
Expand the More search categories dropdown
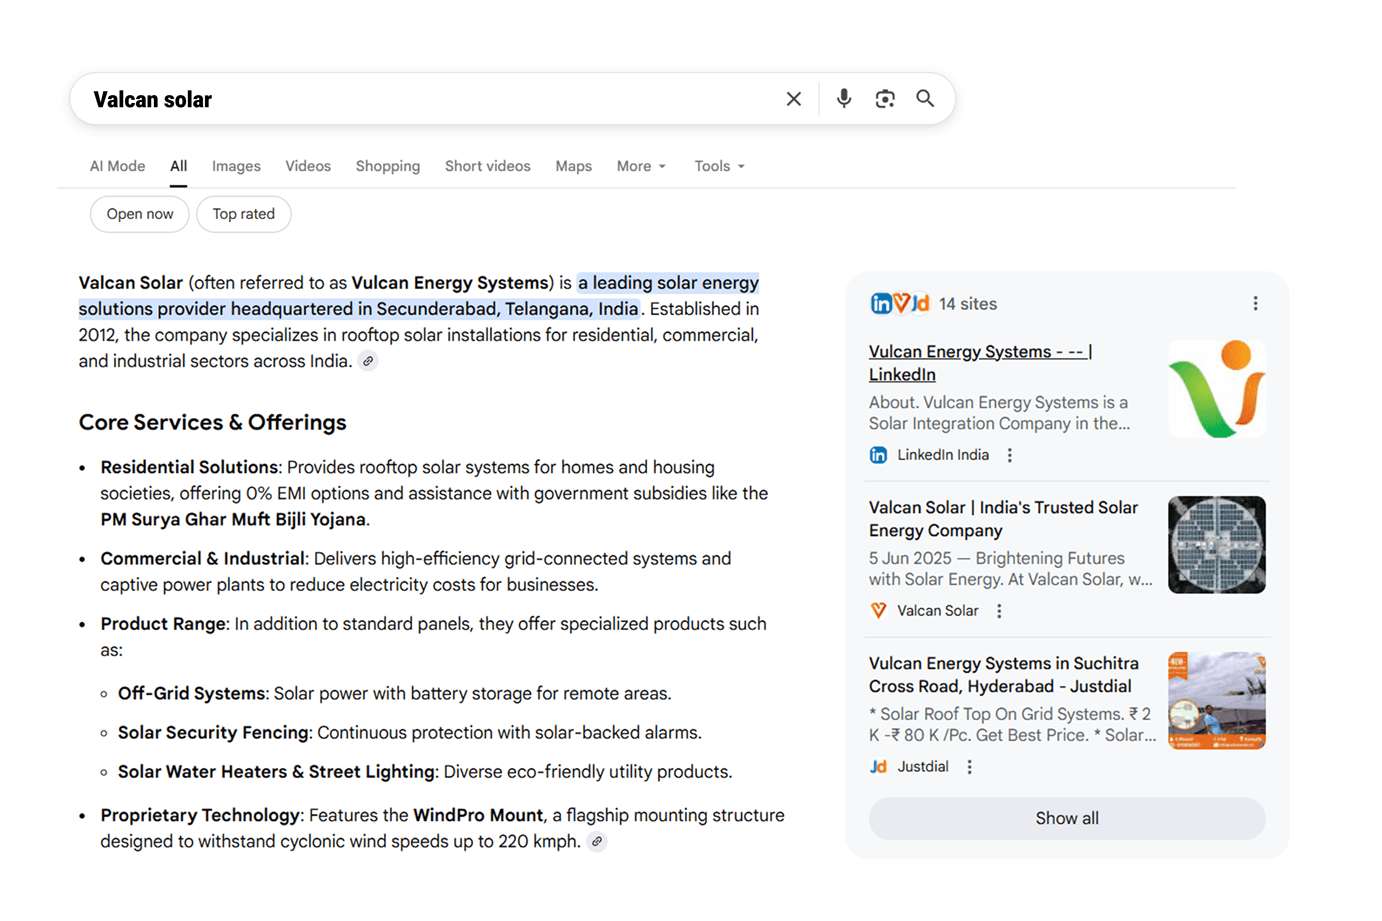(640, 166)
